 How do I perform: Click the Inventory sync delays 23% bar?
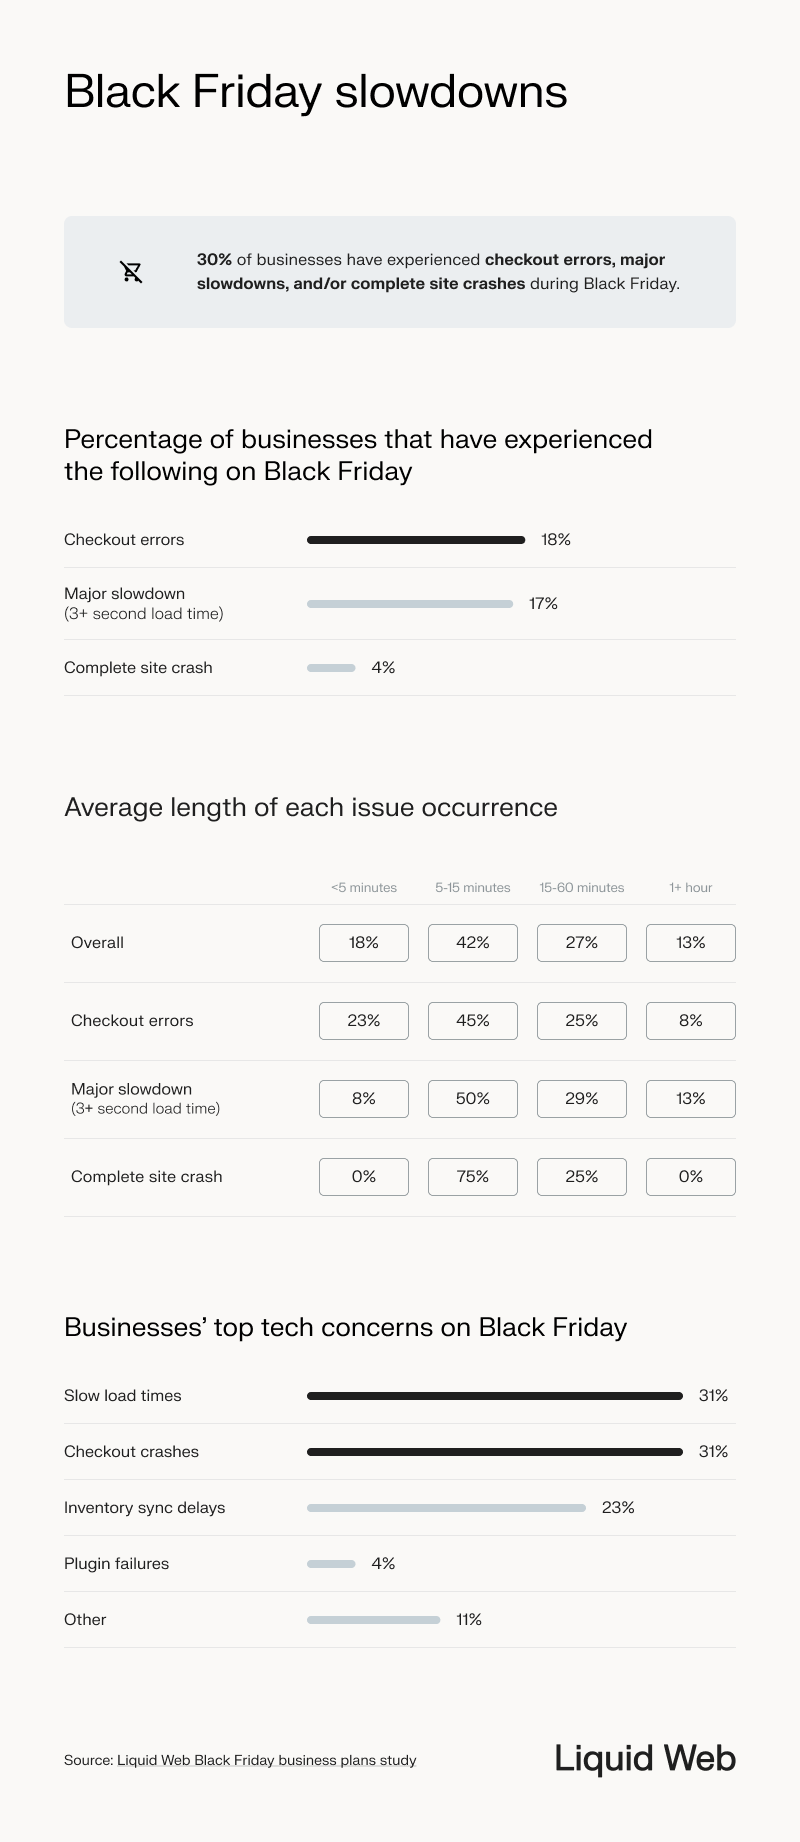coord(446,1508)
